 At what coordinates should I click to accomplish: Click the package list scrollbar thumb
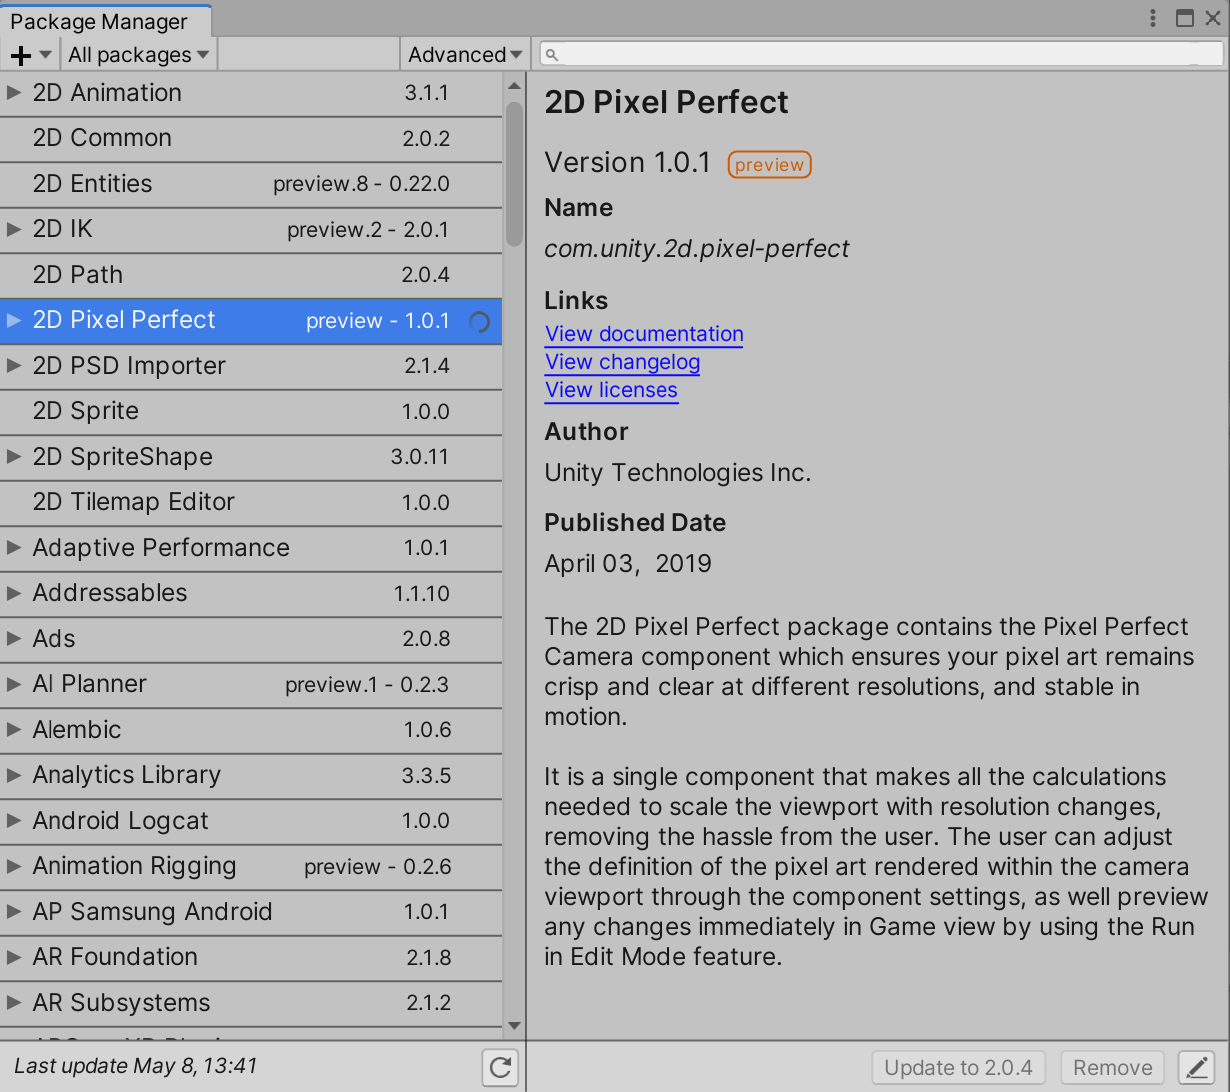click(514, 175)
